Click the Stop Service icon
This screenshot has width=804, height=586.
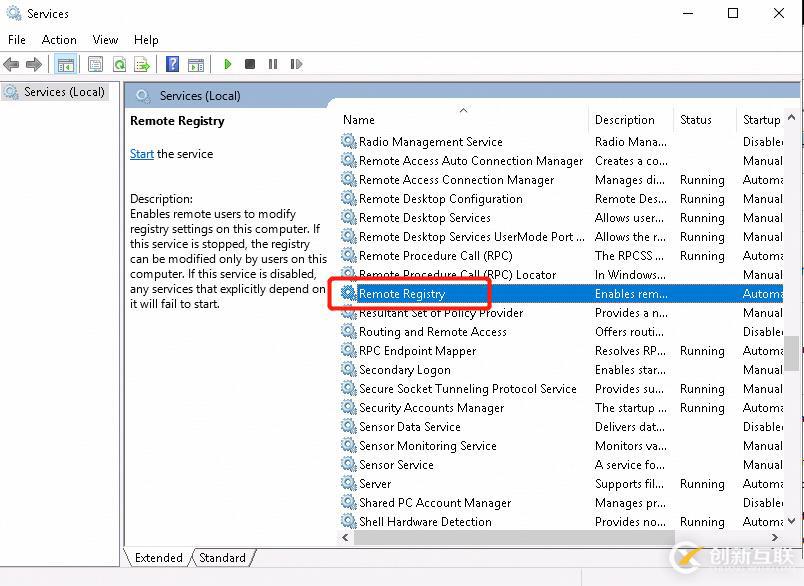point(252,64)
